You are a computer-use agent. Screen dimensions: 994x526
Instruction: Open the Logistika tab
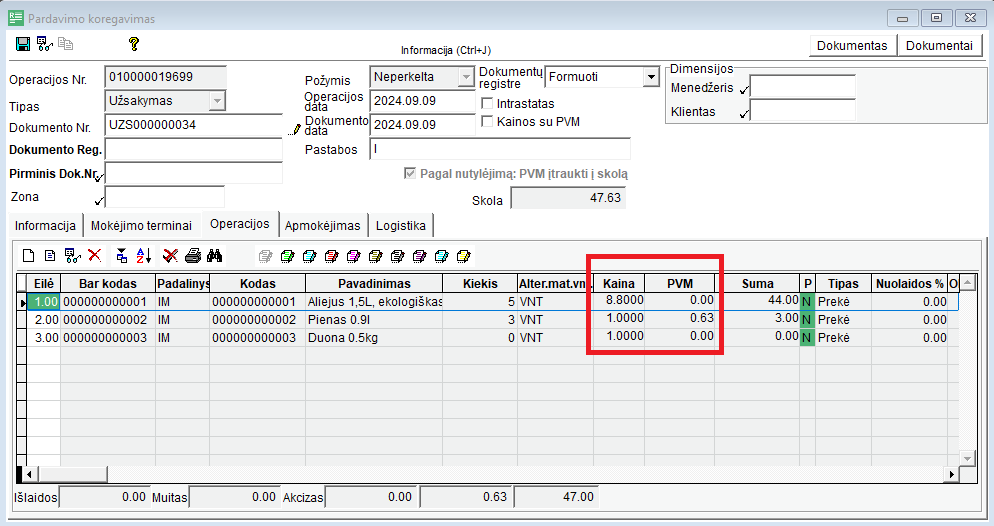pyautogui.click(x=400, y=225)
